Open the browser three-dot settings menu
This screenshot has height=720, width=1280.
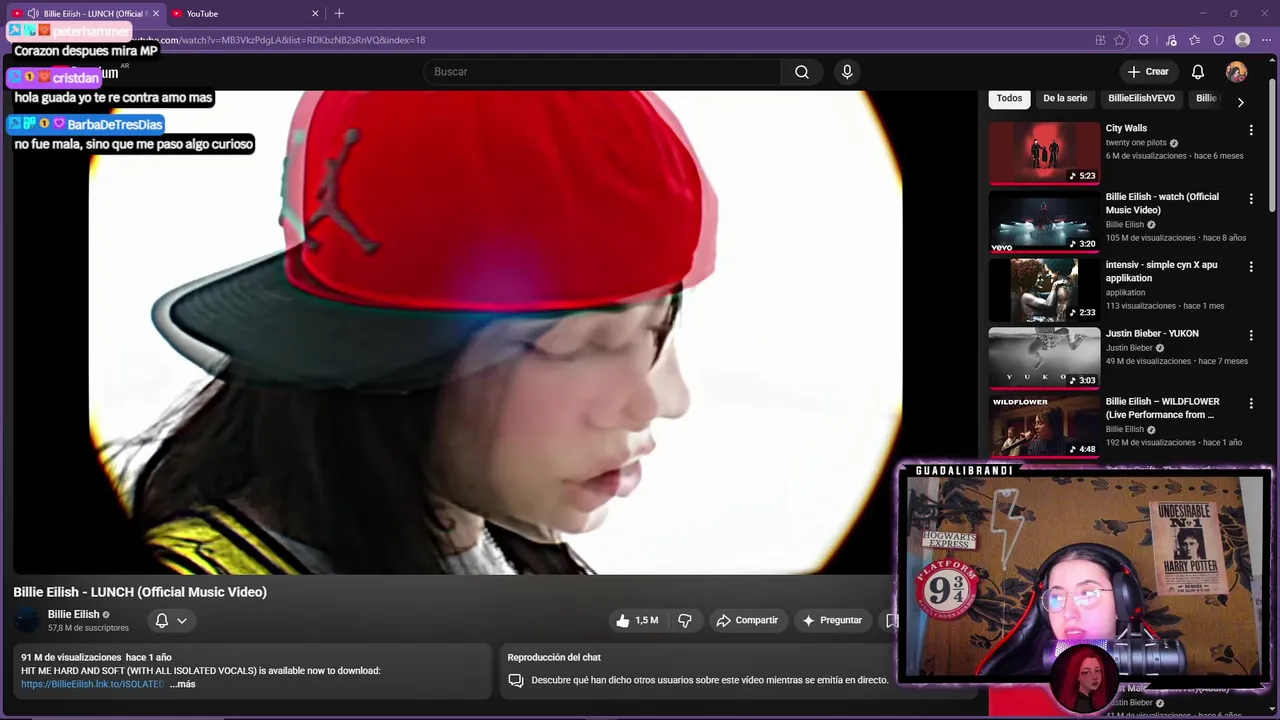(x=1266, y=40)
